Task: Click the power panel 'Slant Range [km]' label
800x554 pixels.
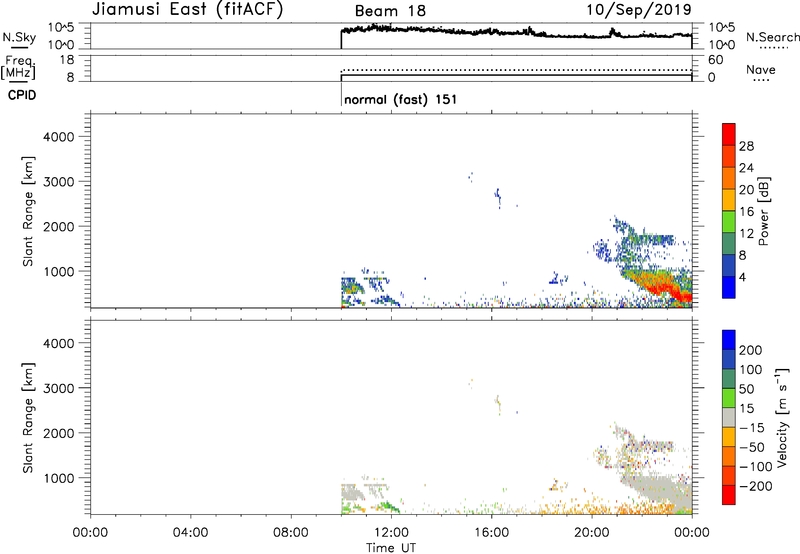Action: click(x=28, y=211)
